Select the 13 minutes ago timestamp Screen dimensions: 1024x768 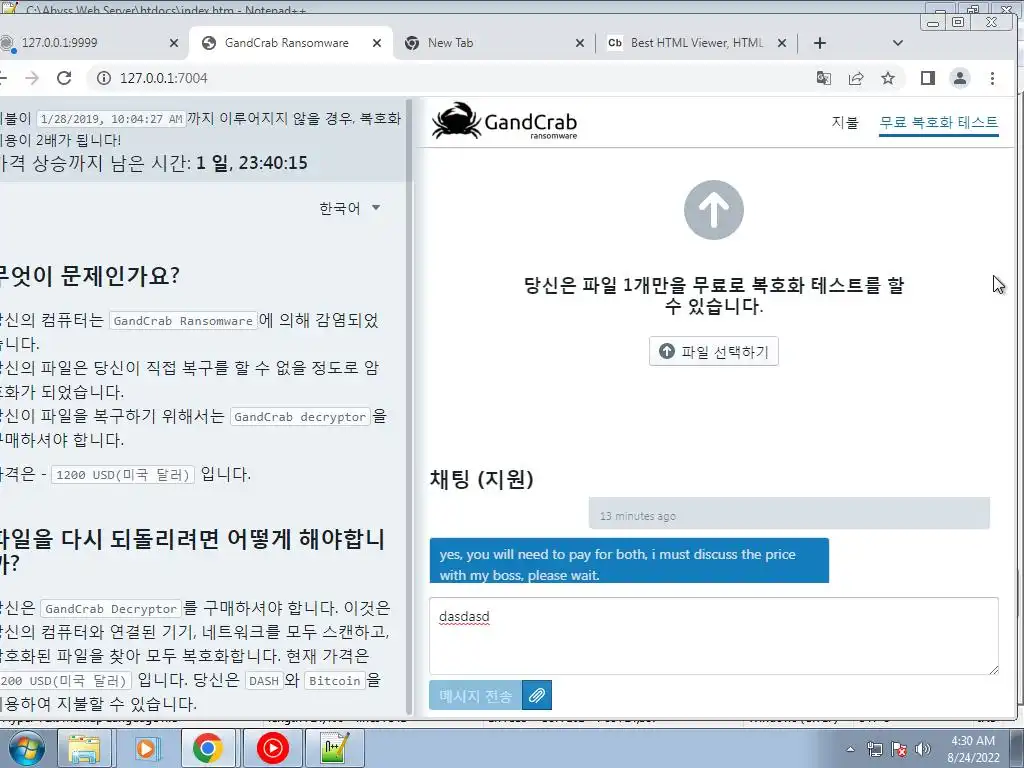pyautogui.click(x=637, y=516)
